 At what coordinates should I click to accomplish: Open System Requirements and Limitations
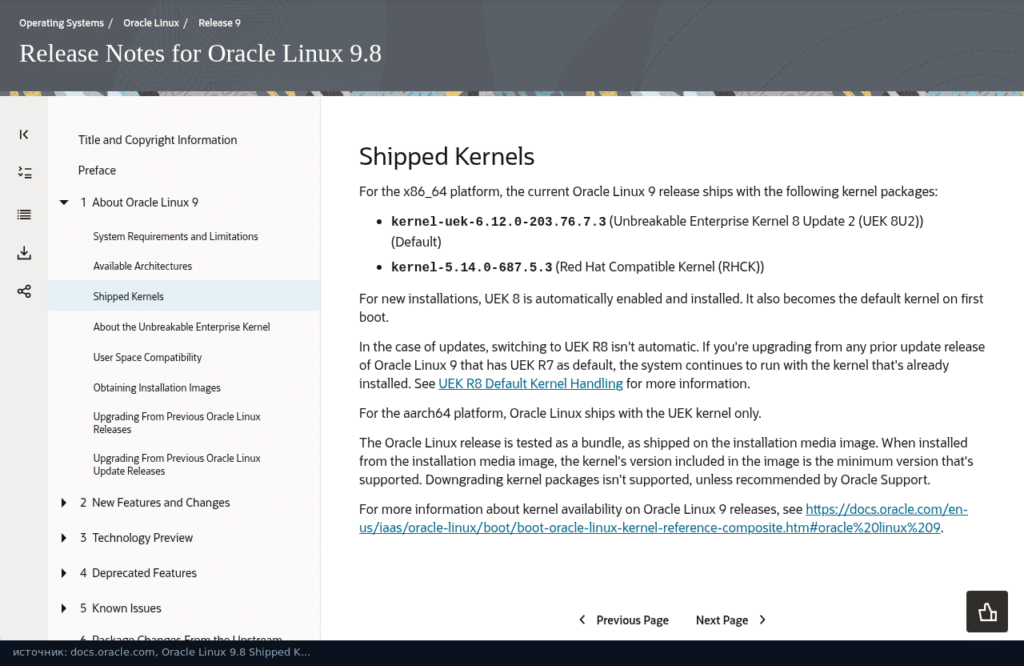point(175,236)
